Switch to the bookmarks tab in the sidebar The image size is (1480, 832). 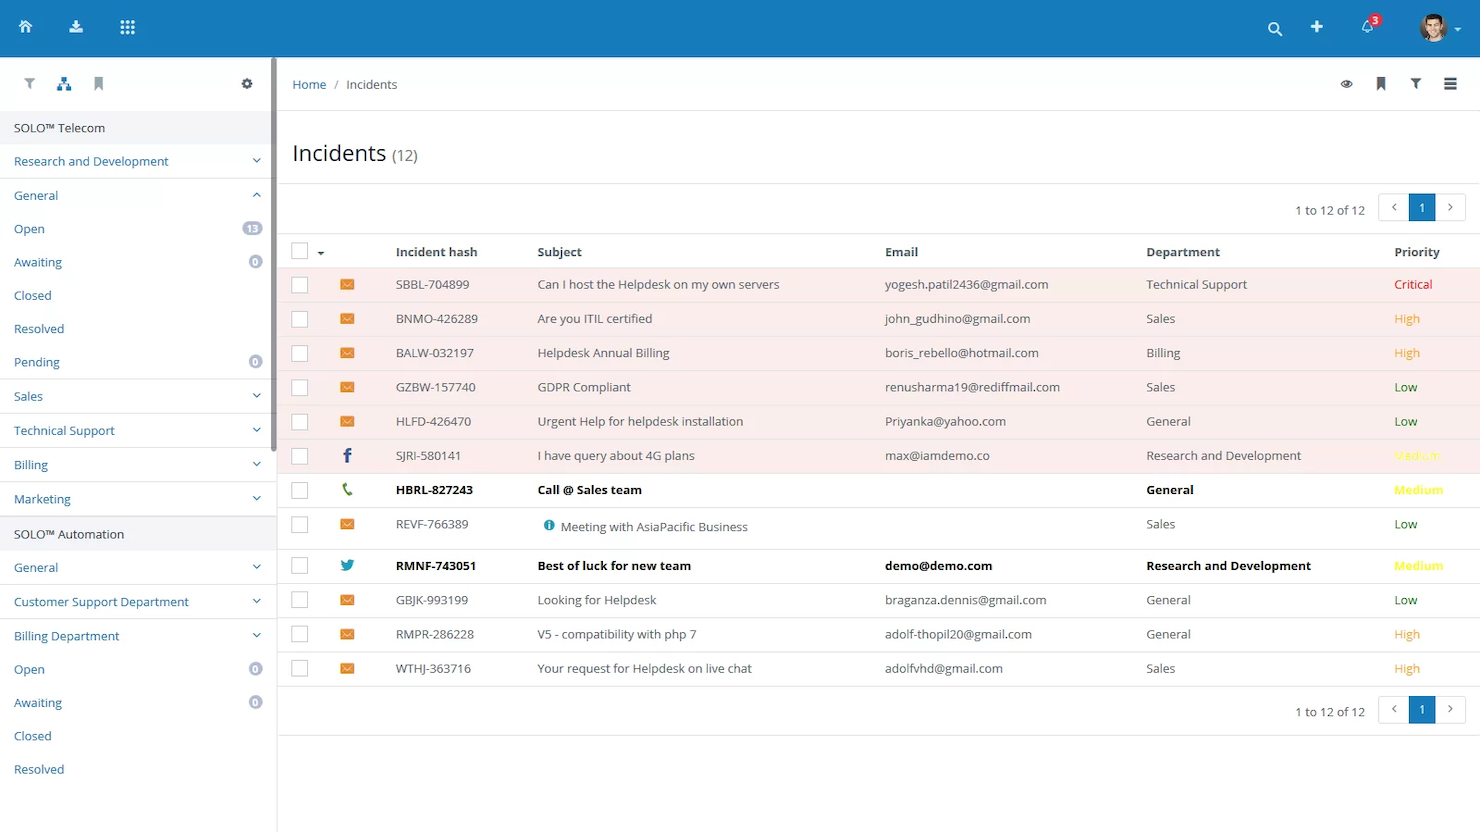click(98, 84)
